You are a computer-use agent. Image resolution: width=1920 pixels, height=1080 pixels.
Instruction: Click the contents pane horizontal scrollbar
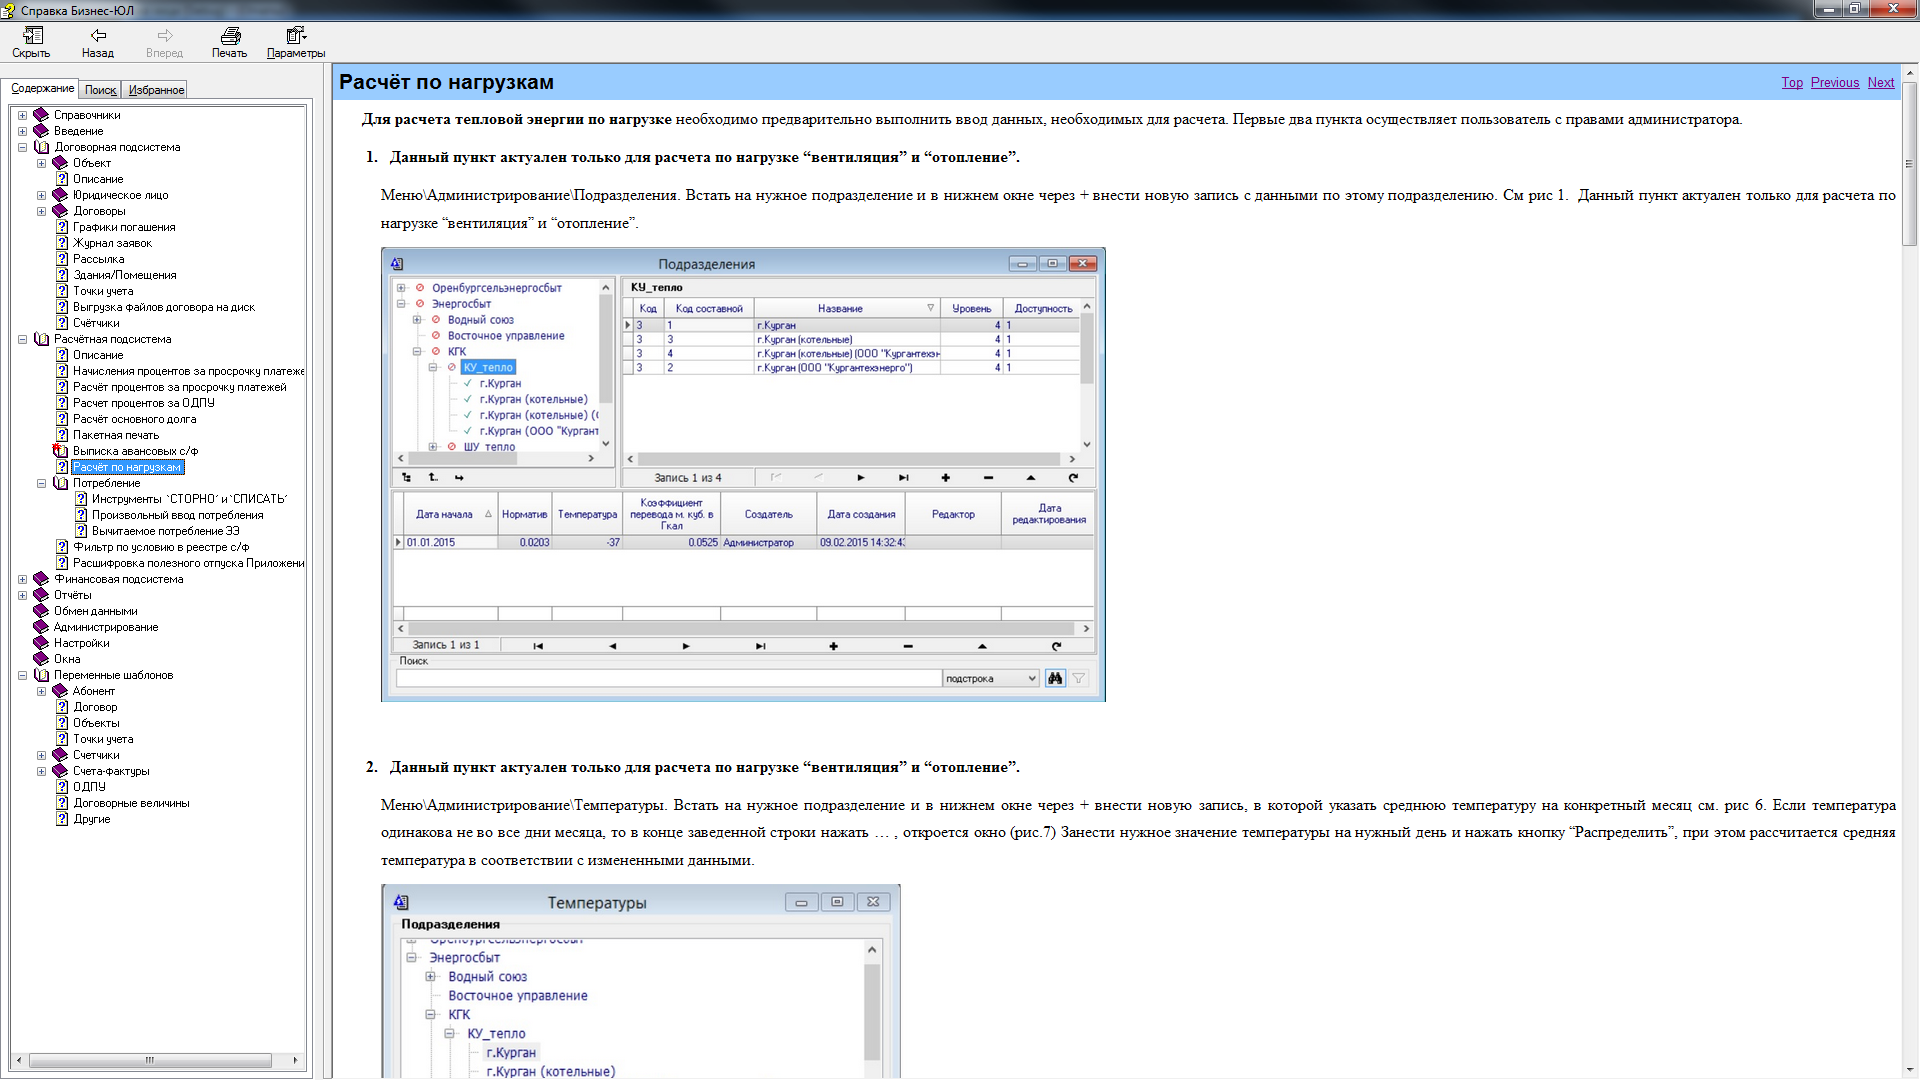pos(157,1060)
